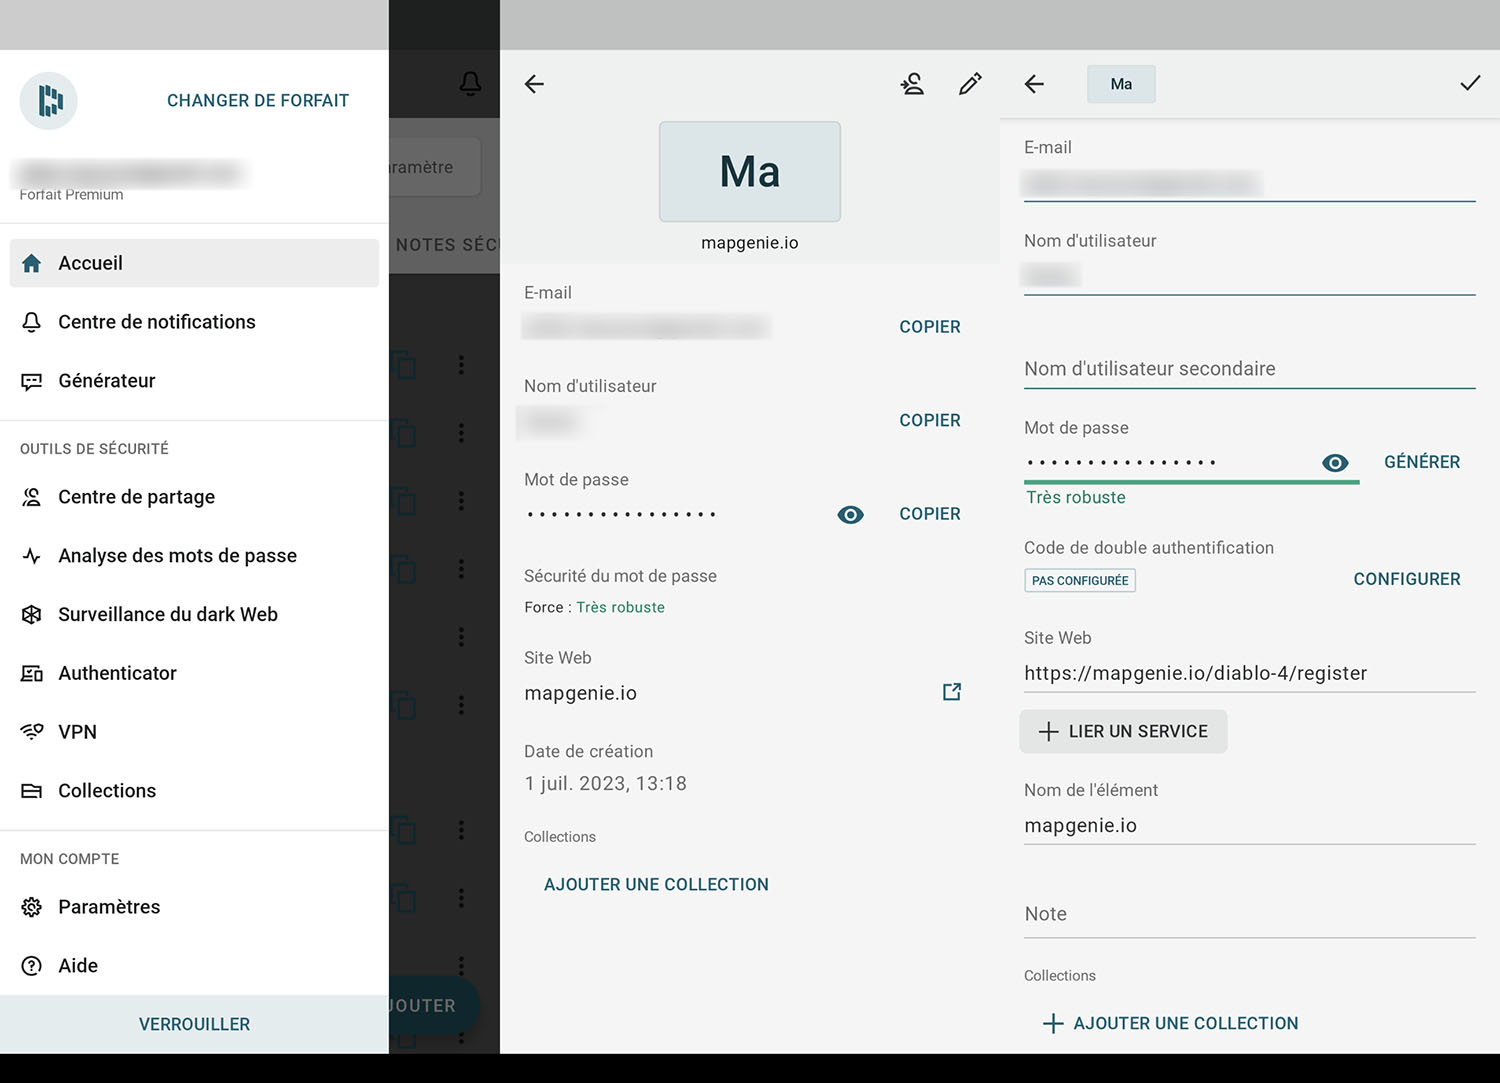Click mapgenie.io site web value in detail view

(x=581, y=694)
